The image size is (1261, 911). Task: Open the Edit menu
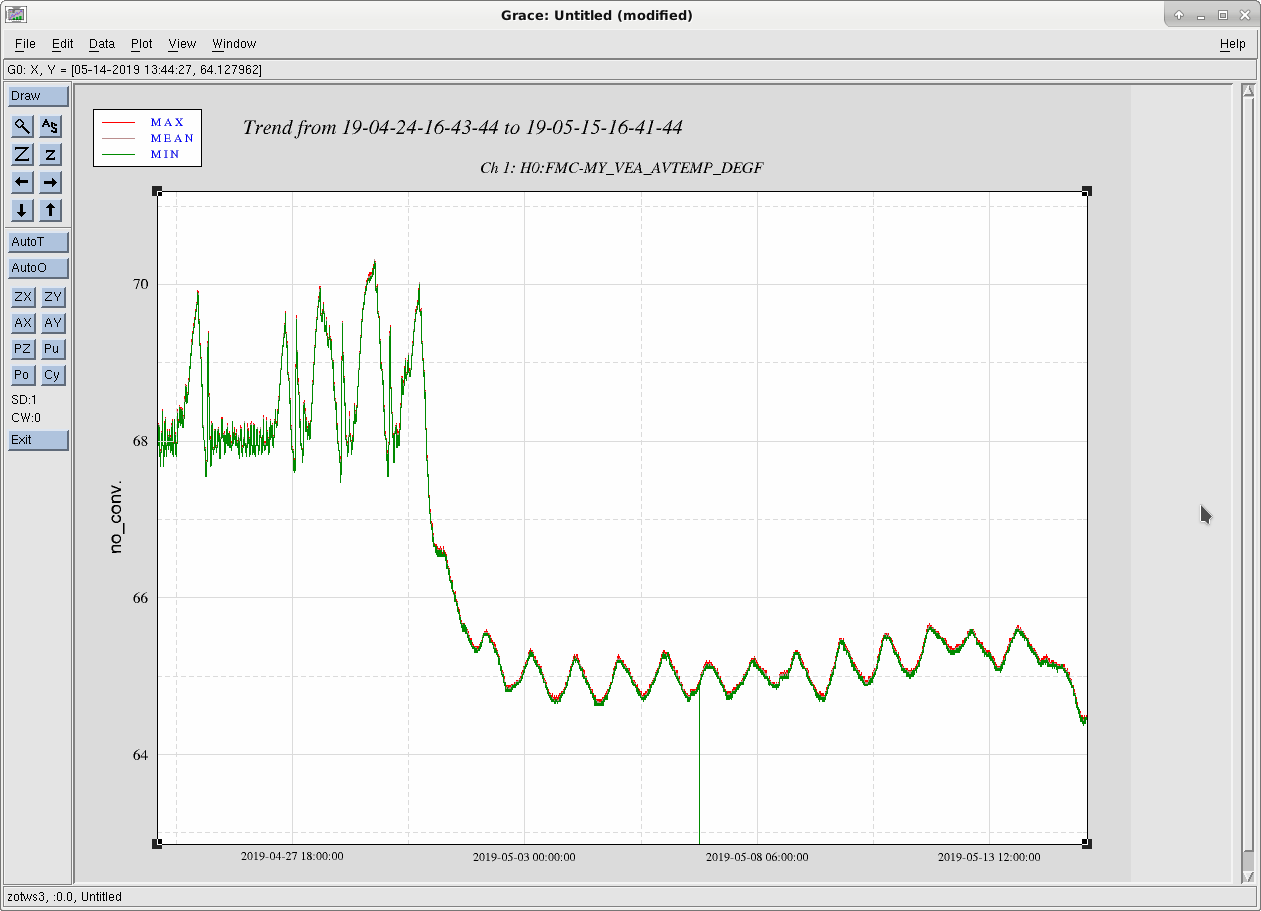63,44
